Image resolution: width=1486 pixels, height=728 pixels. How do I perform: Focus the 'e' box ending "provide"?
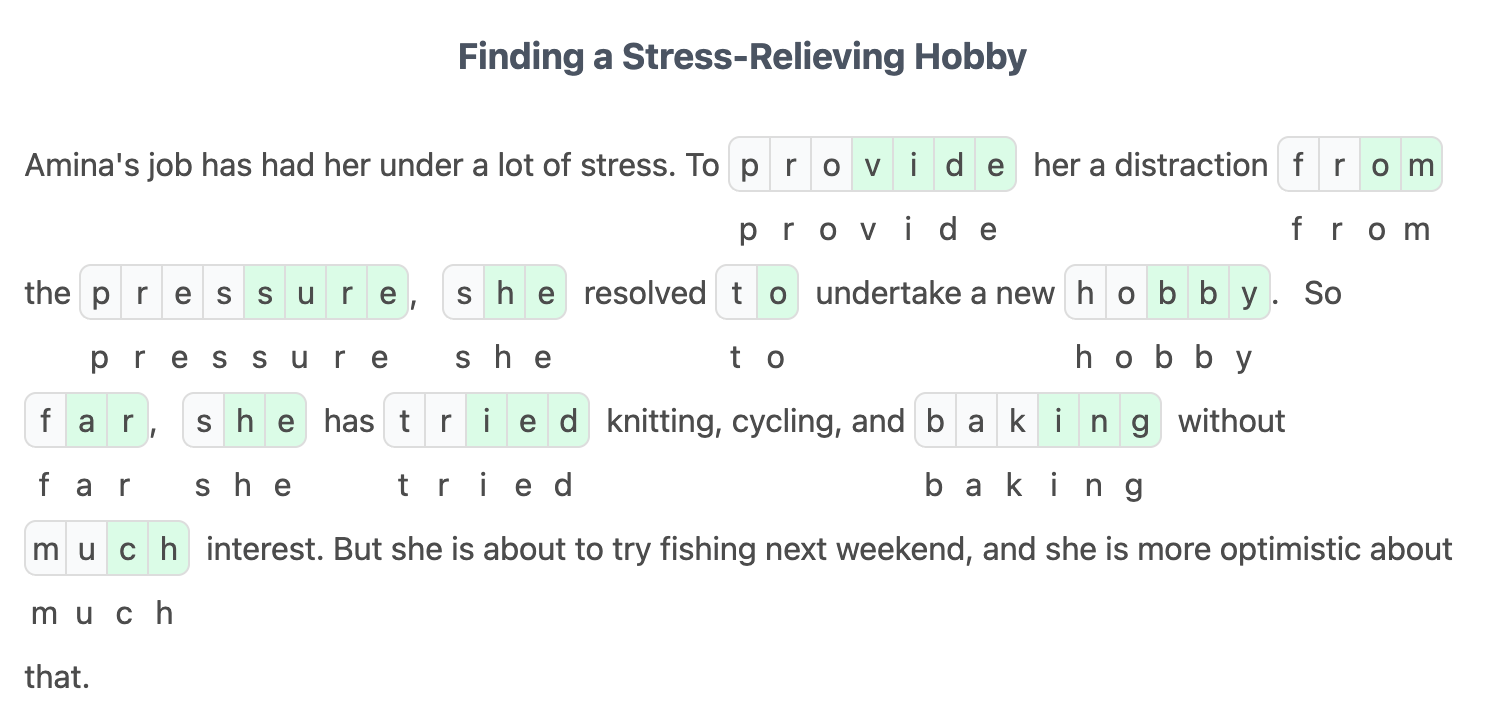(x=995, y=165)
